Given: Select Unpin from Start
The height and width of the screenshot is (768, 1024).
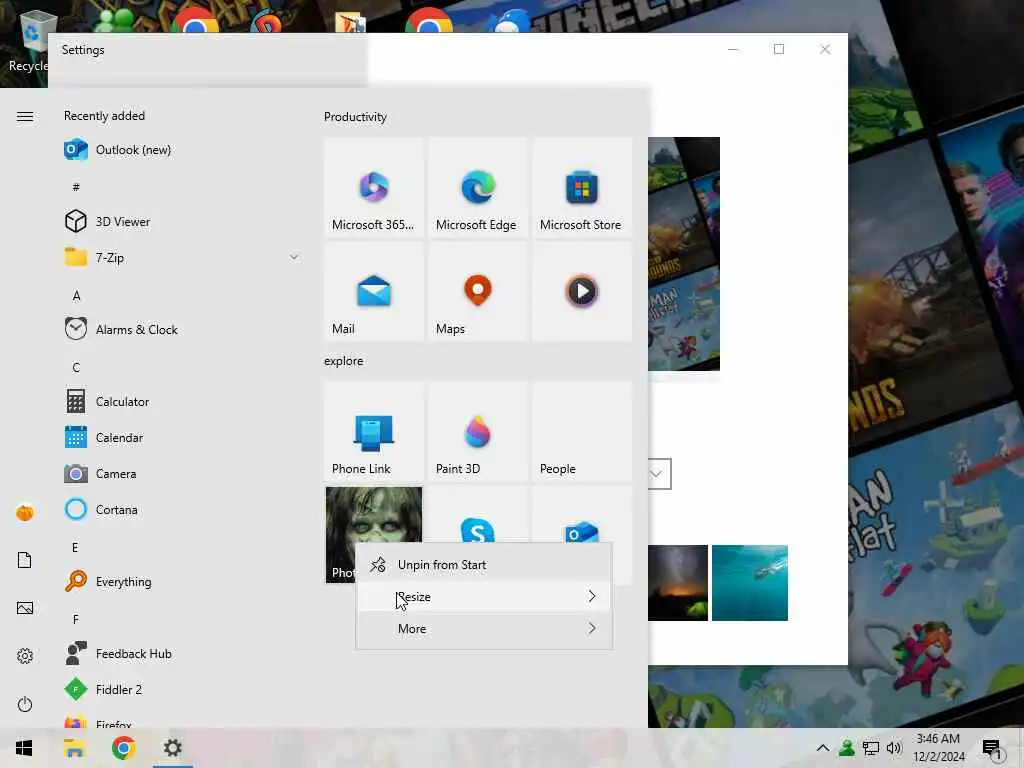Looking at the screenshot, I should pyautogui.click(x=484, y=565).
